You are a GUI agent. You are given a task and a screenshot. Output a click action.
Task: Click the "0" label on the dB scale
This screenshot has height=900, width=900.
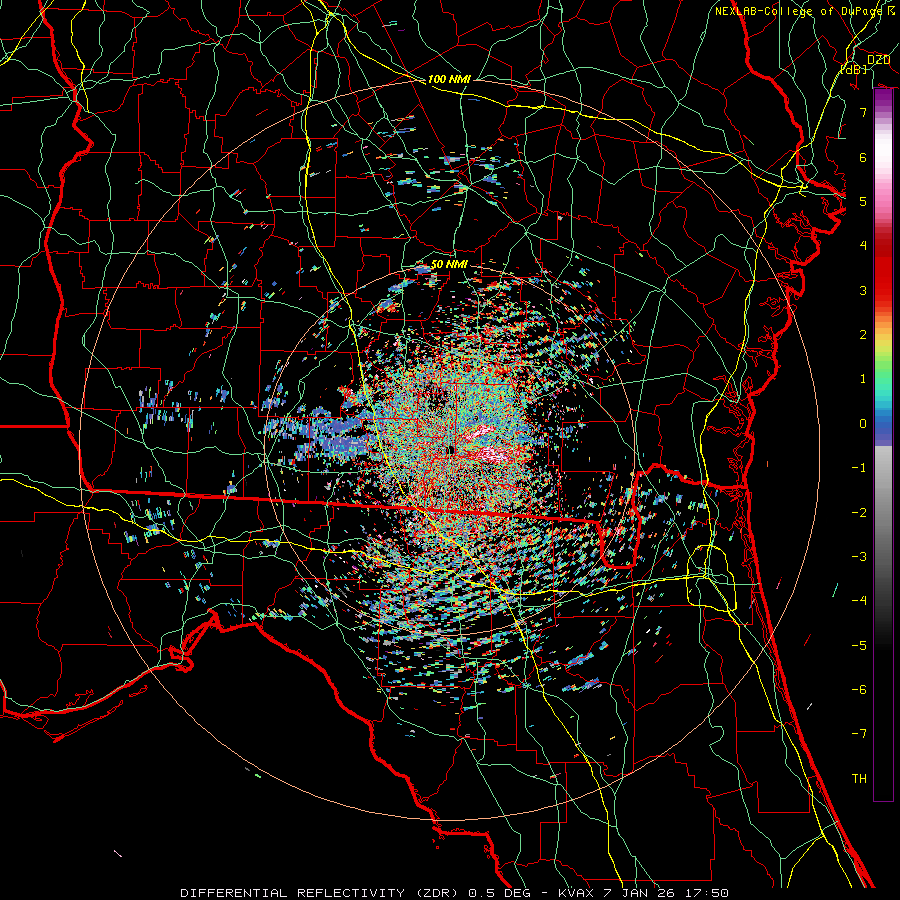[863, 424]
